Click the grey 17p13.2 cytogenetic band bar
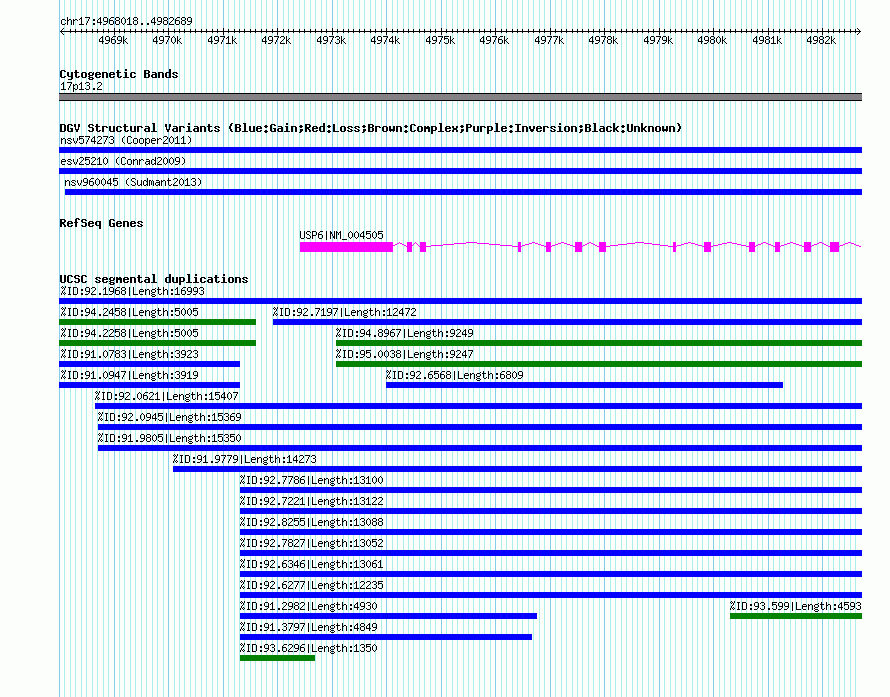The height and width of the screenshot is (697, 890). point(460,97)
